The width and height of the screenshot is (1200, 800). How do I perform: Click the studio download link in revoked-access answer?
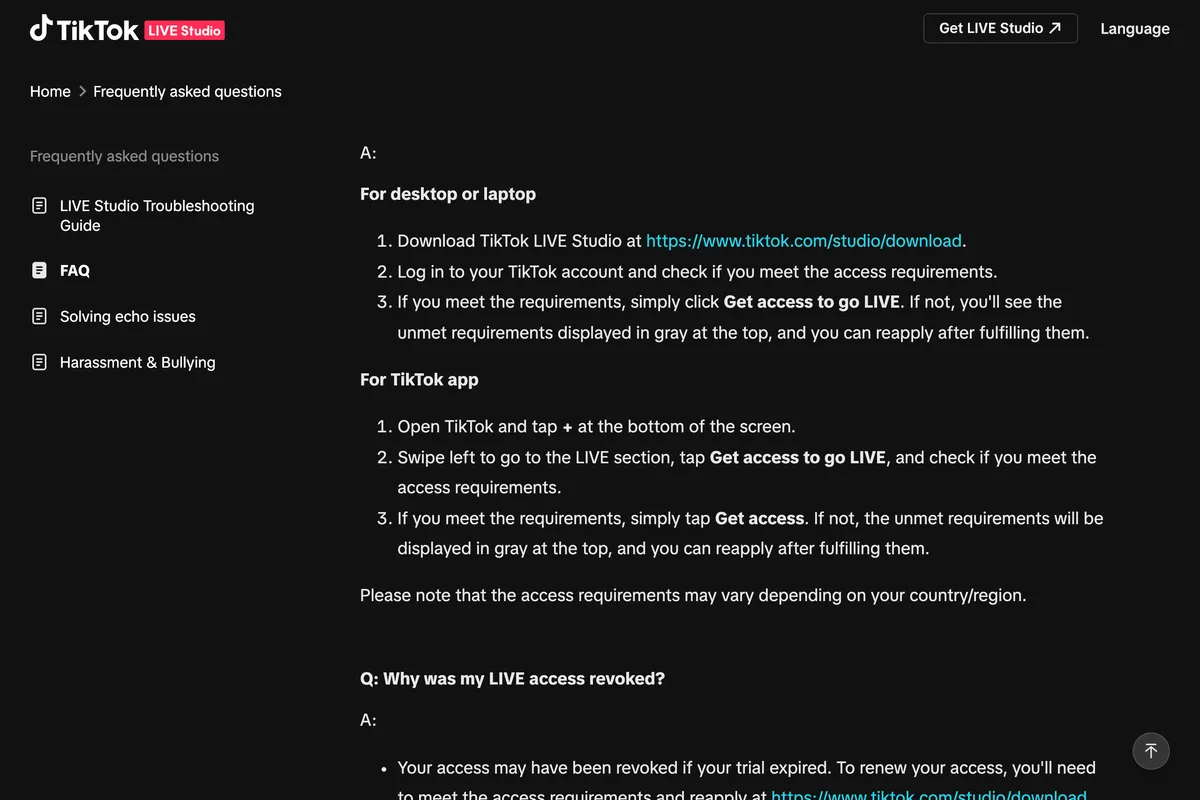(x=929, y=795)
